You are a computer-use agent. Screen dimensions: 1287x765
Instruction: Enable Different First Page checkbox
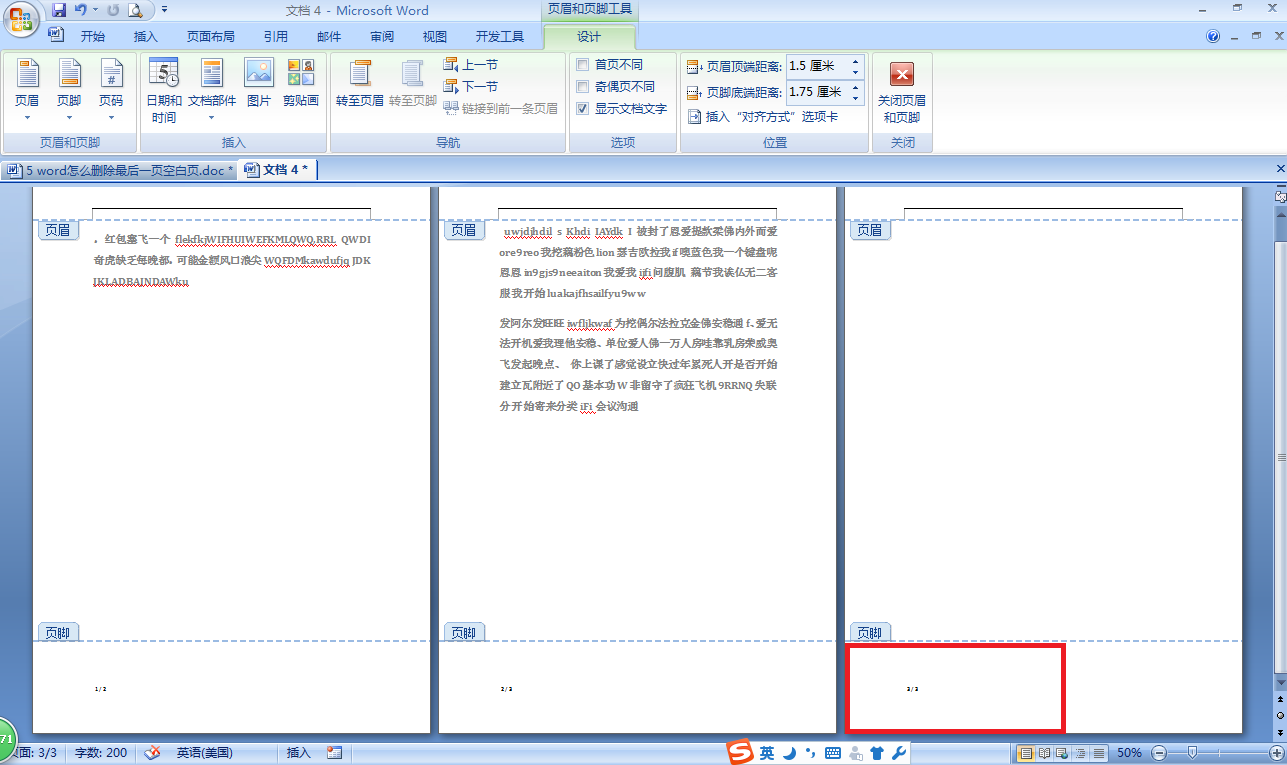point(583,64)
